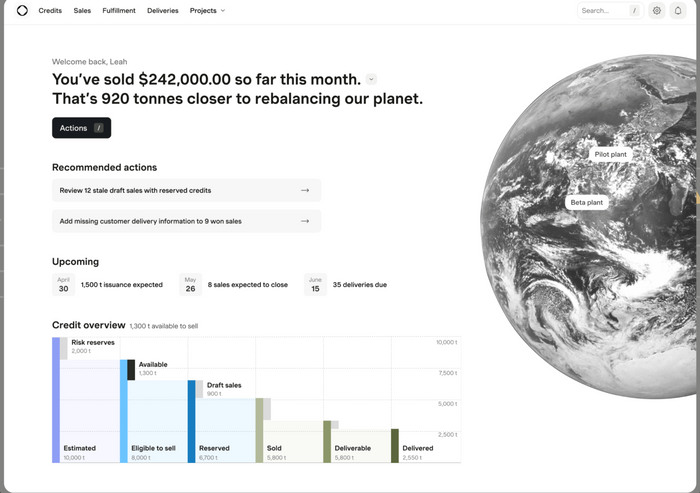Open April 30 issuance expected item
The width and height of the screenshot is (700, 493).
tap(108, 284)
